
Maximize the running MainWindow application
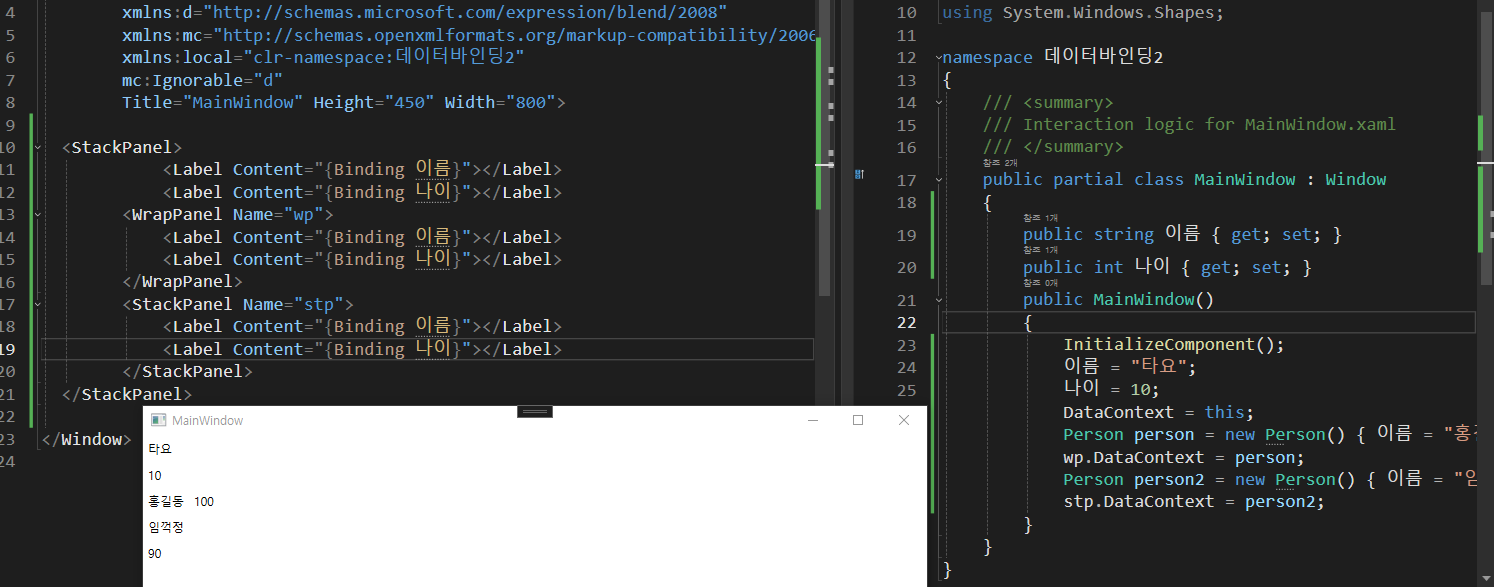tap(856, 421)
